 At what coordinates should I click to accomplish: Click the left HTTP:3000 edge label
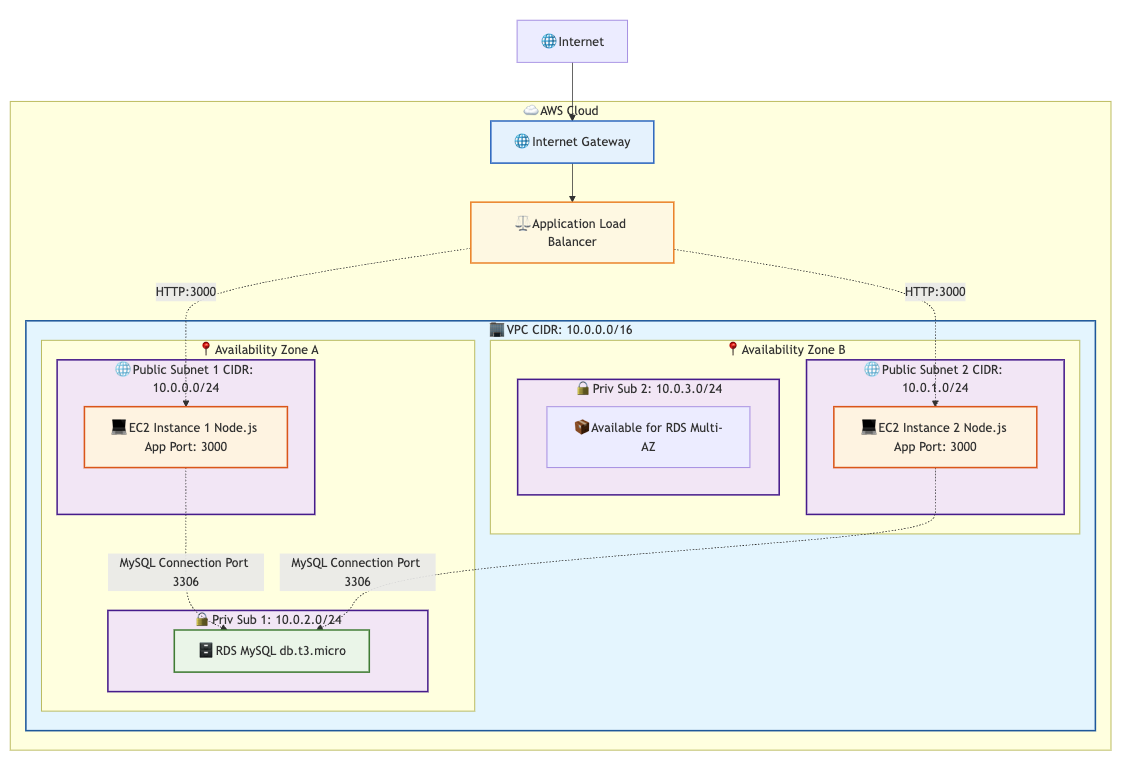pos(186,292)
